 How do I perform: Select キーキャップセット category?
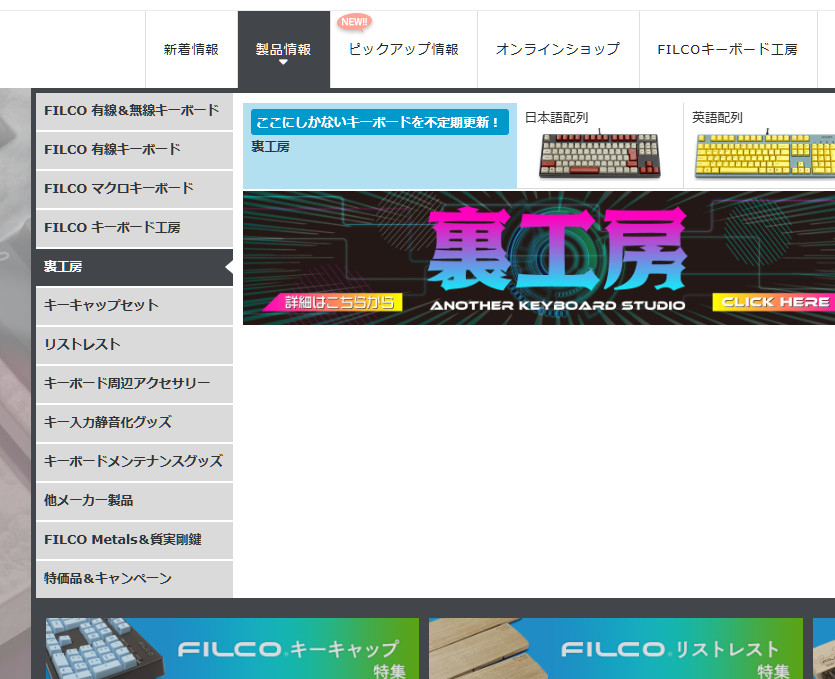point(134,306)
